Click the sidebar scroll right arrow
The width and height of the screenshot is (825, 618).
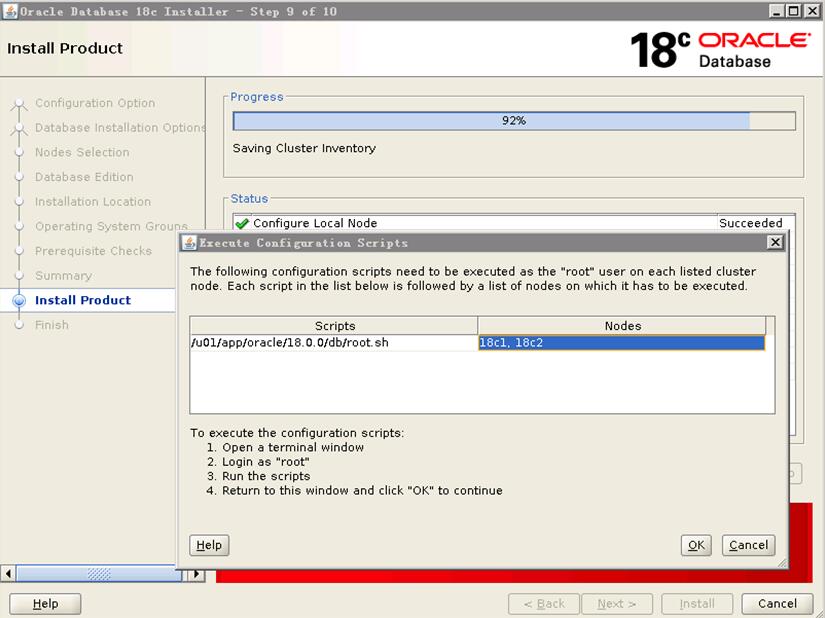pyautogui.click(x=197, y=573)
